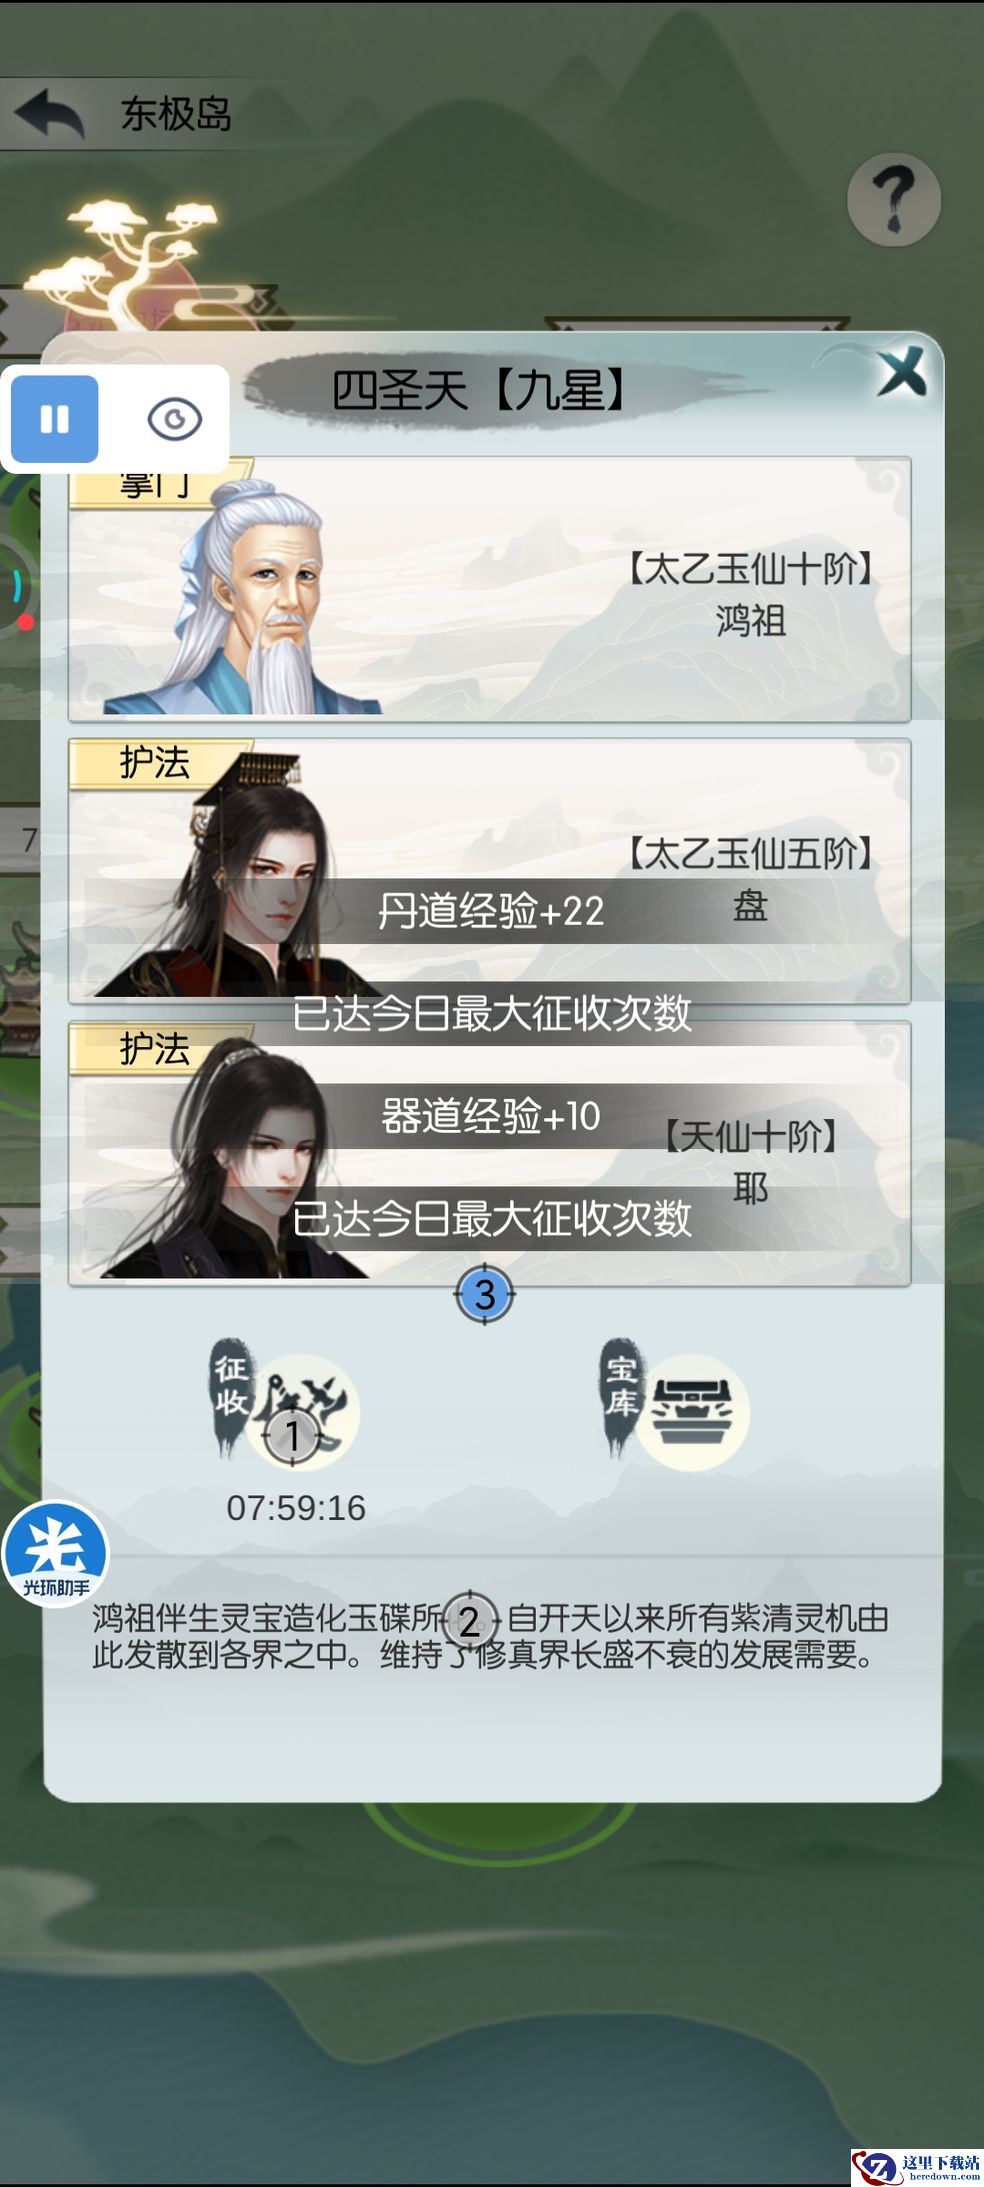Select marker number 2 in description
Image resolution: width=984 pixels, height=2187 pixels.
468,1620
